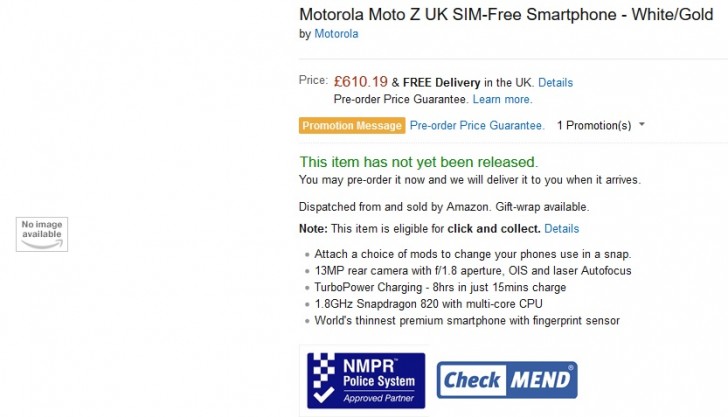Click the orange Promotion Message badge

[x=352, y=126]
